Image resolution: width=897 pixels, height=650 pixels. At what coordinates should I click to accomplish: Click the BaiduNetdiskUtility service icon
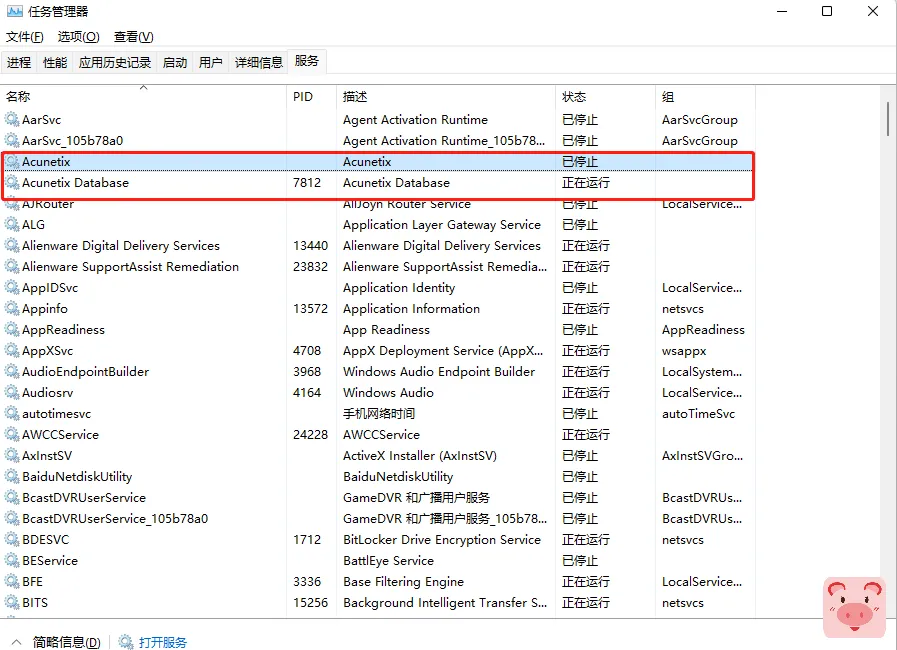coord(12,476)
